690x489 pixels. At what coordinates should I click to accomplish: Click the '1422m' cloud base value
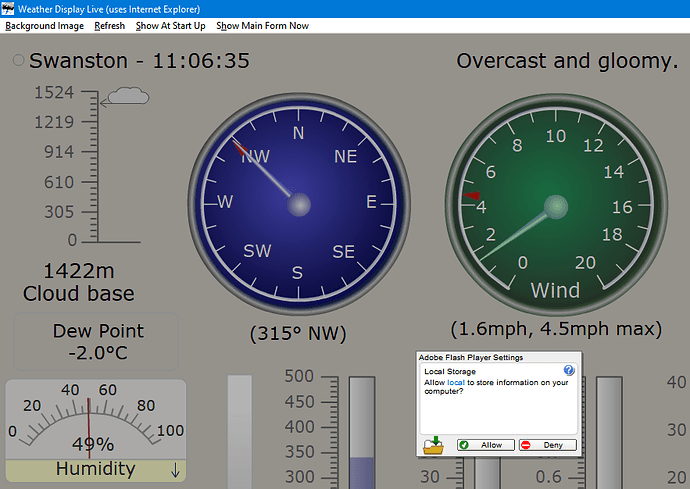click(x=79, y=271)
